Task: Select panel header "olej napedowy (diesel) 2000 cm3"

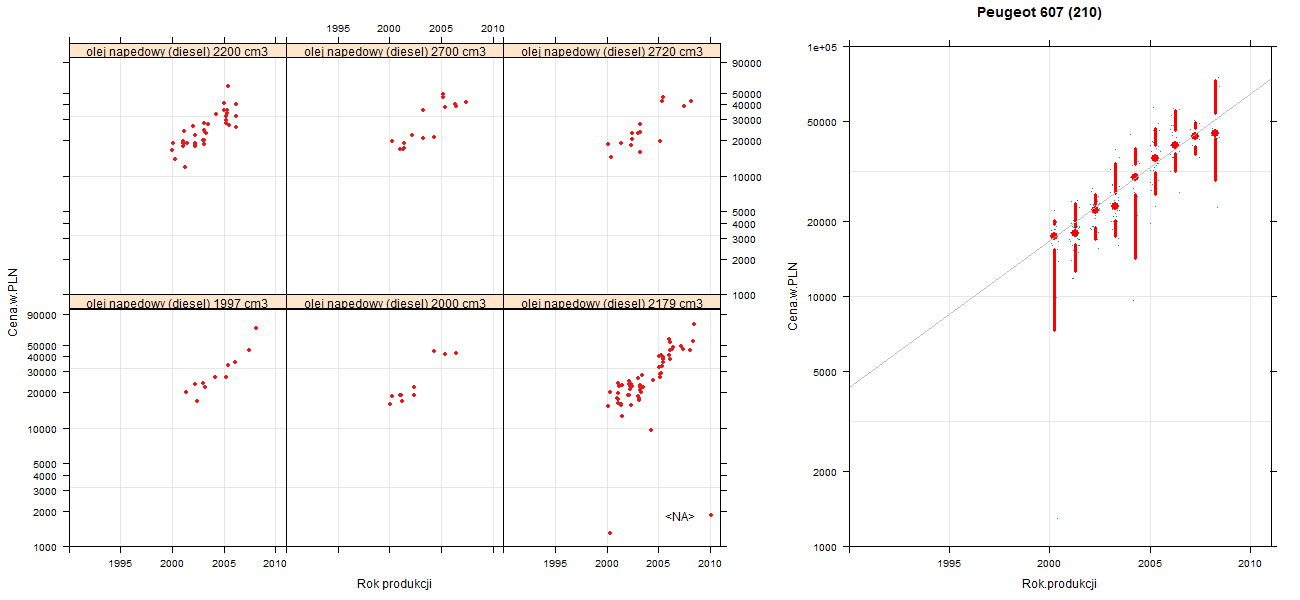Action: point(395,303)
